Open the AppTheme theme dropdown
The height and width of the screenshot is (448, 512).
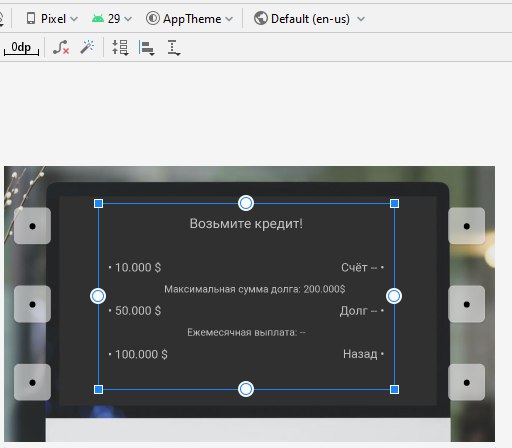point(189,19)
